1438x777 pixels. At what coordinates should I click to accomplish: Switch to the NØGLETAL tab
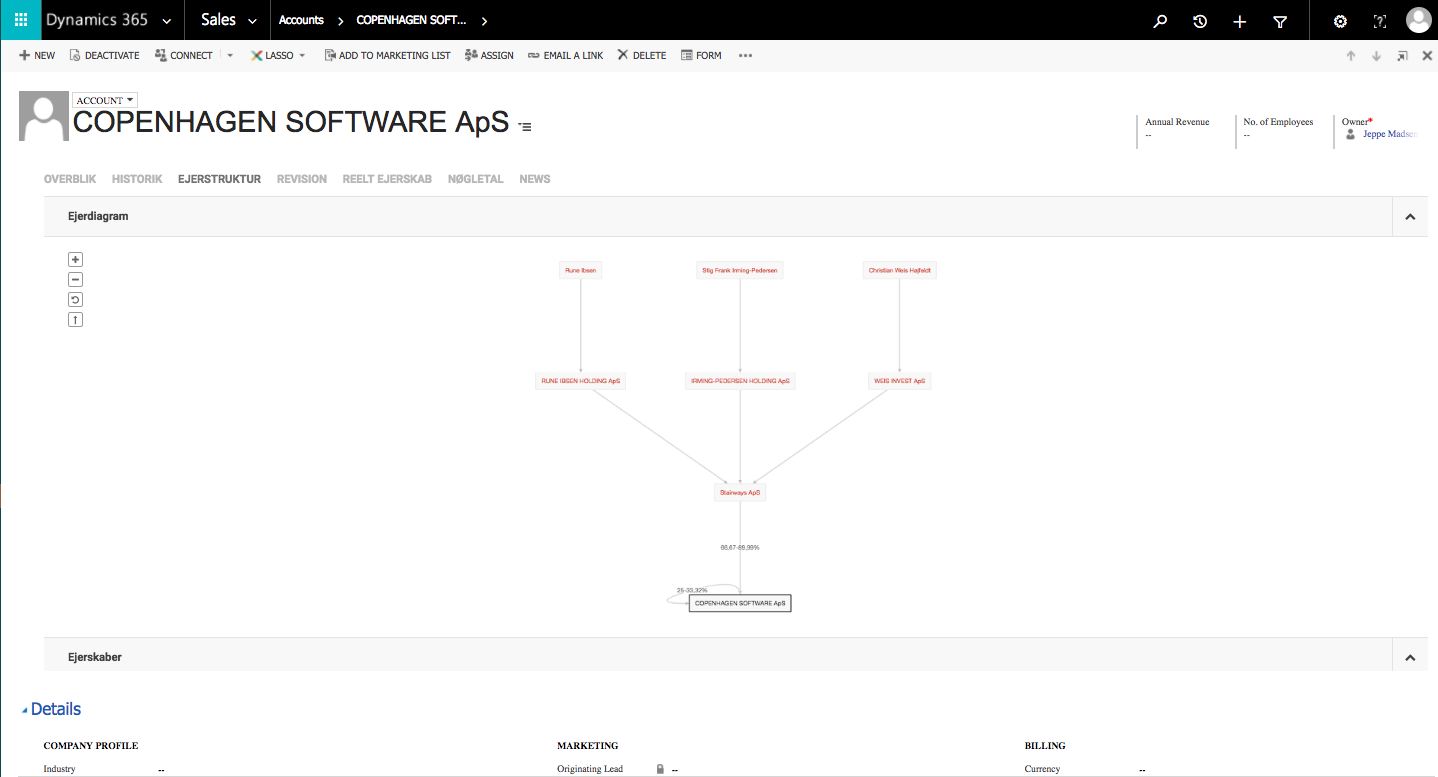(476, 179)
